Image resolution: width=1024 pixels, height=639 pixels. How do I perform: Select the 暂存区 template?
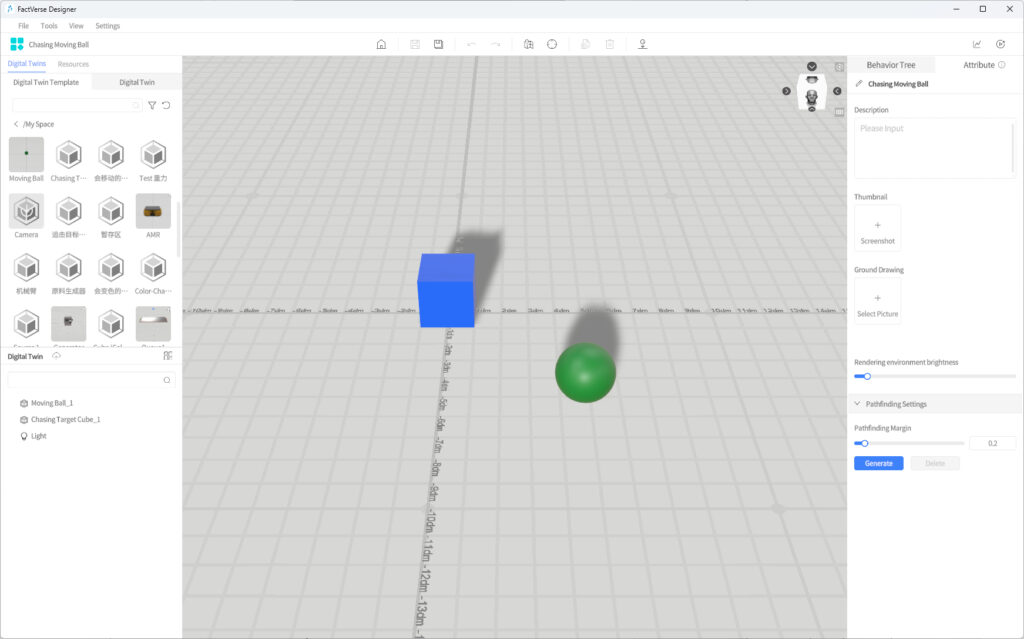pos(111,216)
